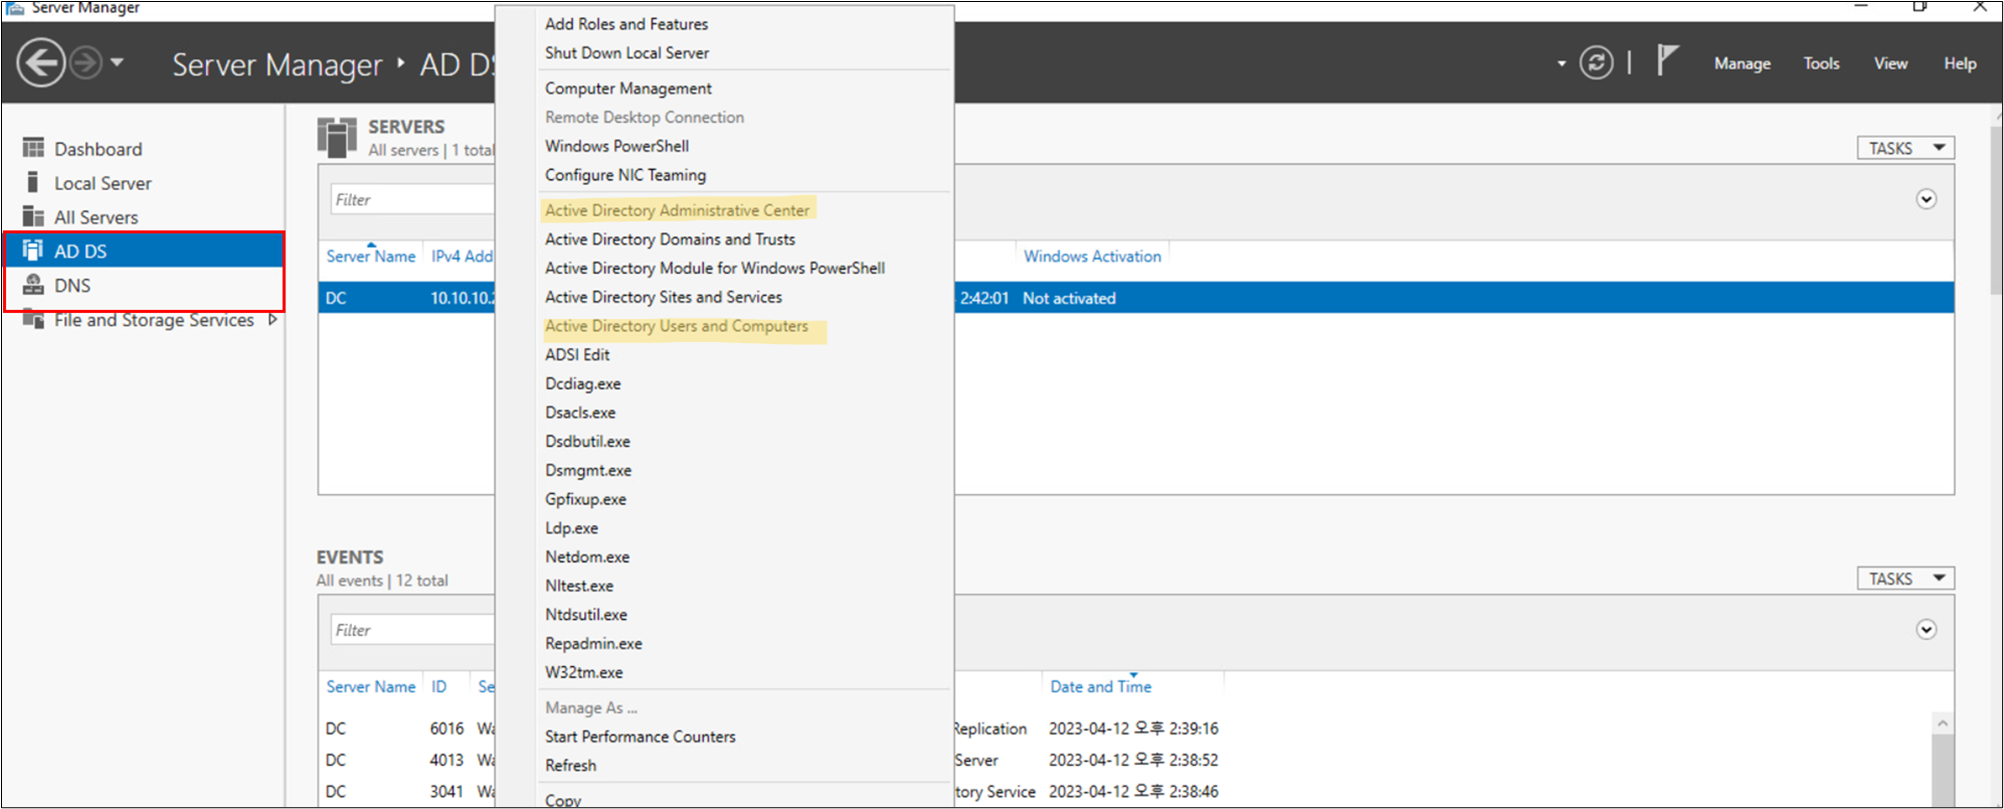Click the File and Storage Services icon
The image size is (2004, 809).
(33, 319)
